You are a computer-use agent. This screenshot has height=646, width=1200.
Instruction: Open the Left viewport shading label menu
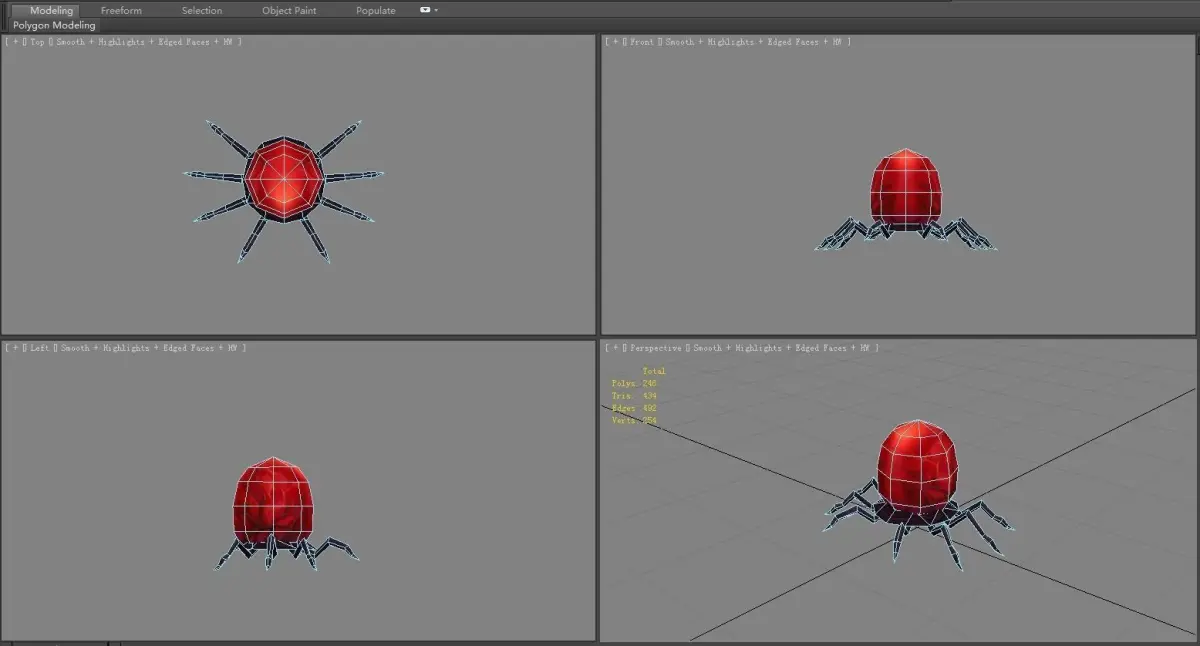[150, 348]
